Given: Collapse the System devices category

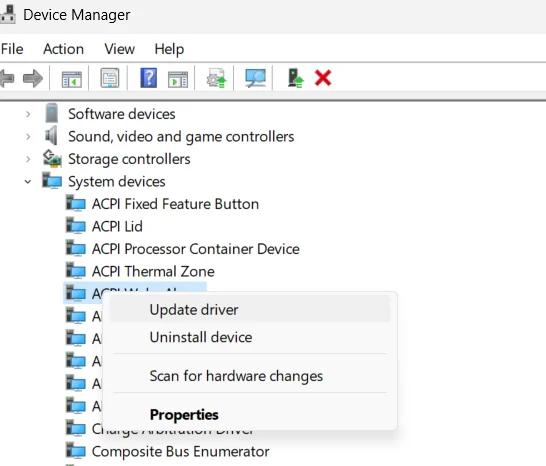Looking at the screenshot, I should pyautogui.click(x=28, y=181).
